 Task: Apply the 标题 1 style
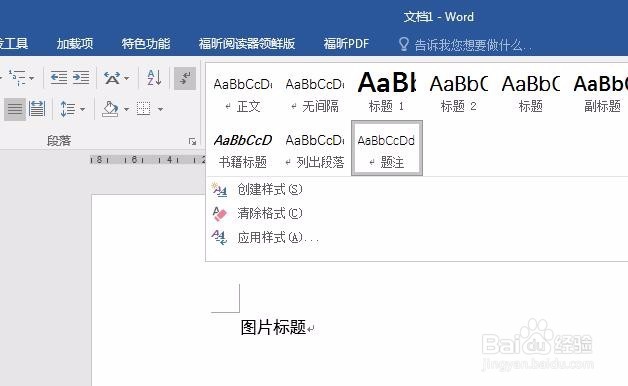pos(387,94)
